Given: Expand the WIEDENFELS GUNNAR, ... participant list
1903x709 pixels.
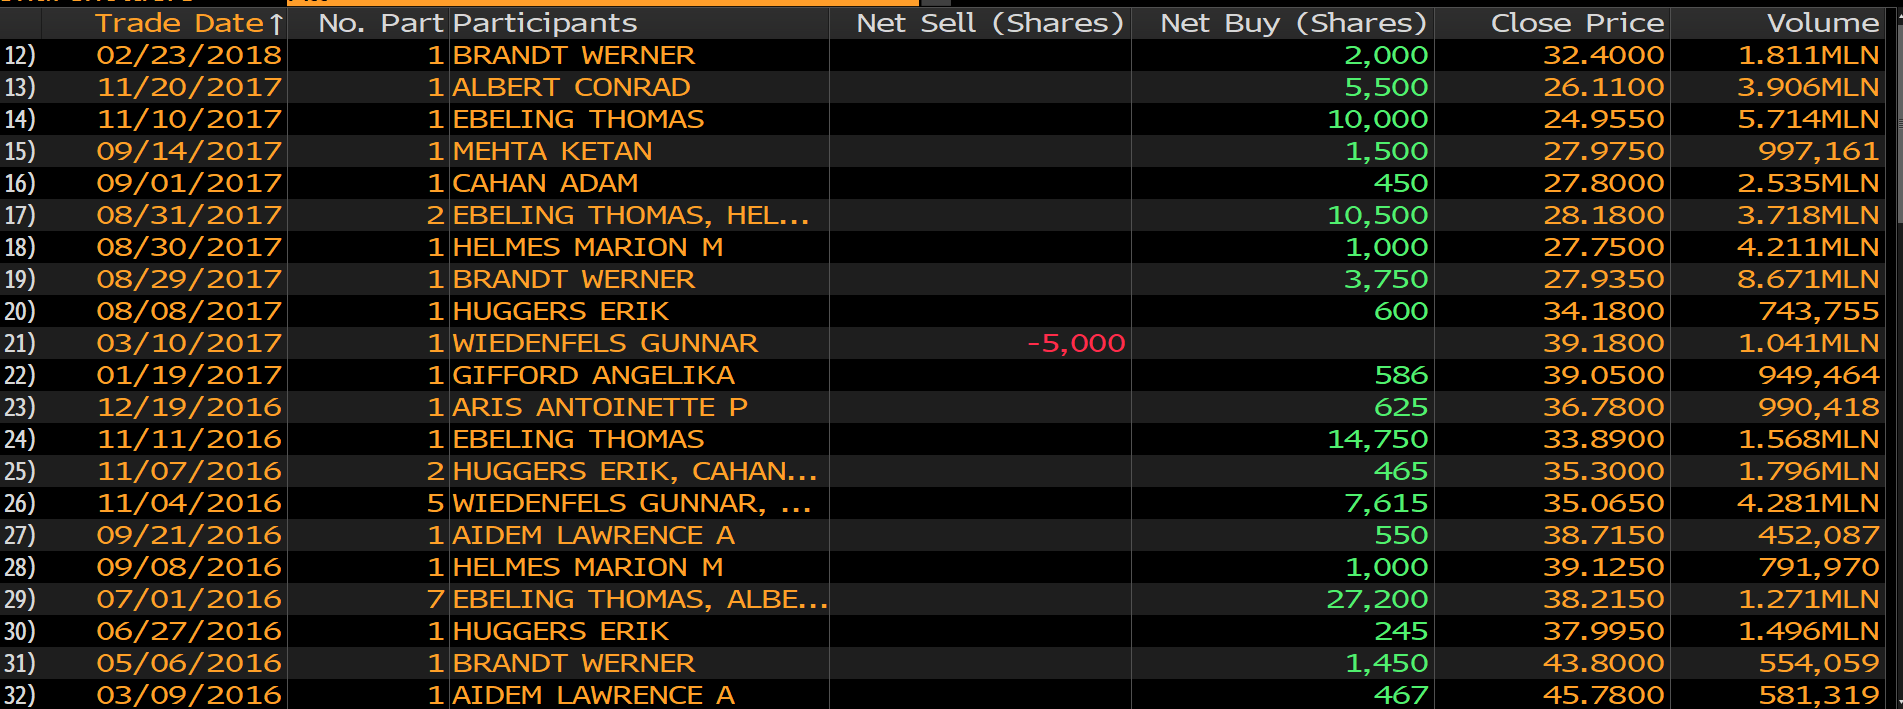Looking at the screenshot, I should (x=631, y=503).
